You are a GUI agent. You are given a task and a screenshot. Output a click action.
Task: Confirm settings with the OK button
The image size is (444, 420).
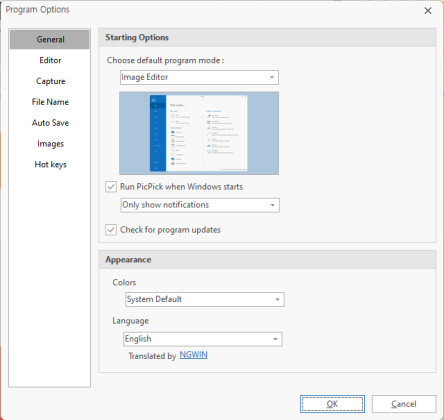pos(332,404)
